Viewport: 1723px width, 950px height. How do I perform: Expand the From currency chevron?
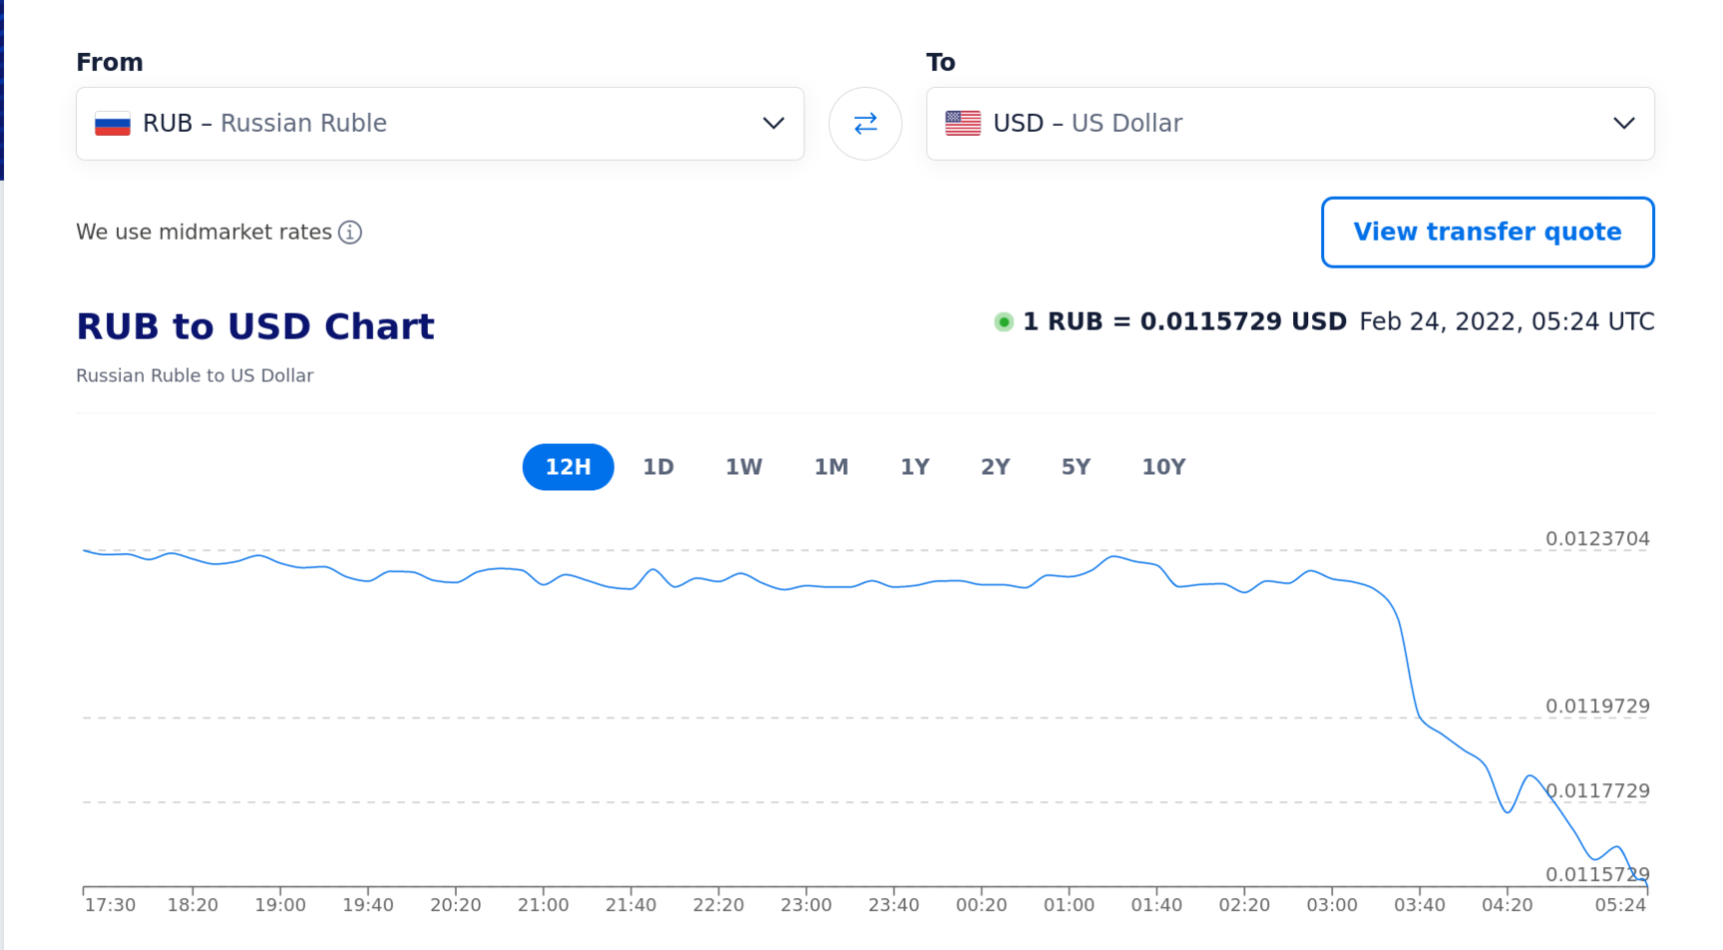pos(773,123)
